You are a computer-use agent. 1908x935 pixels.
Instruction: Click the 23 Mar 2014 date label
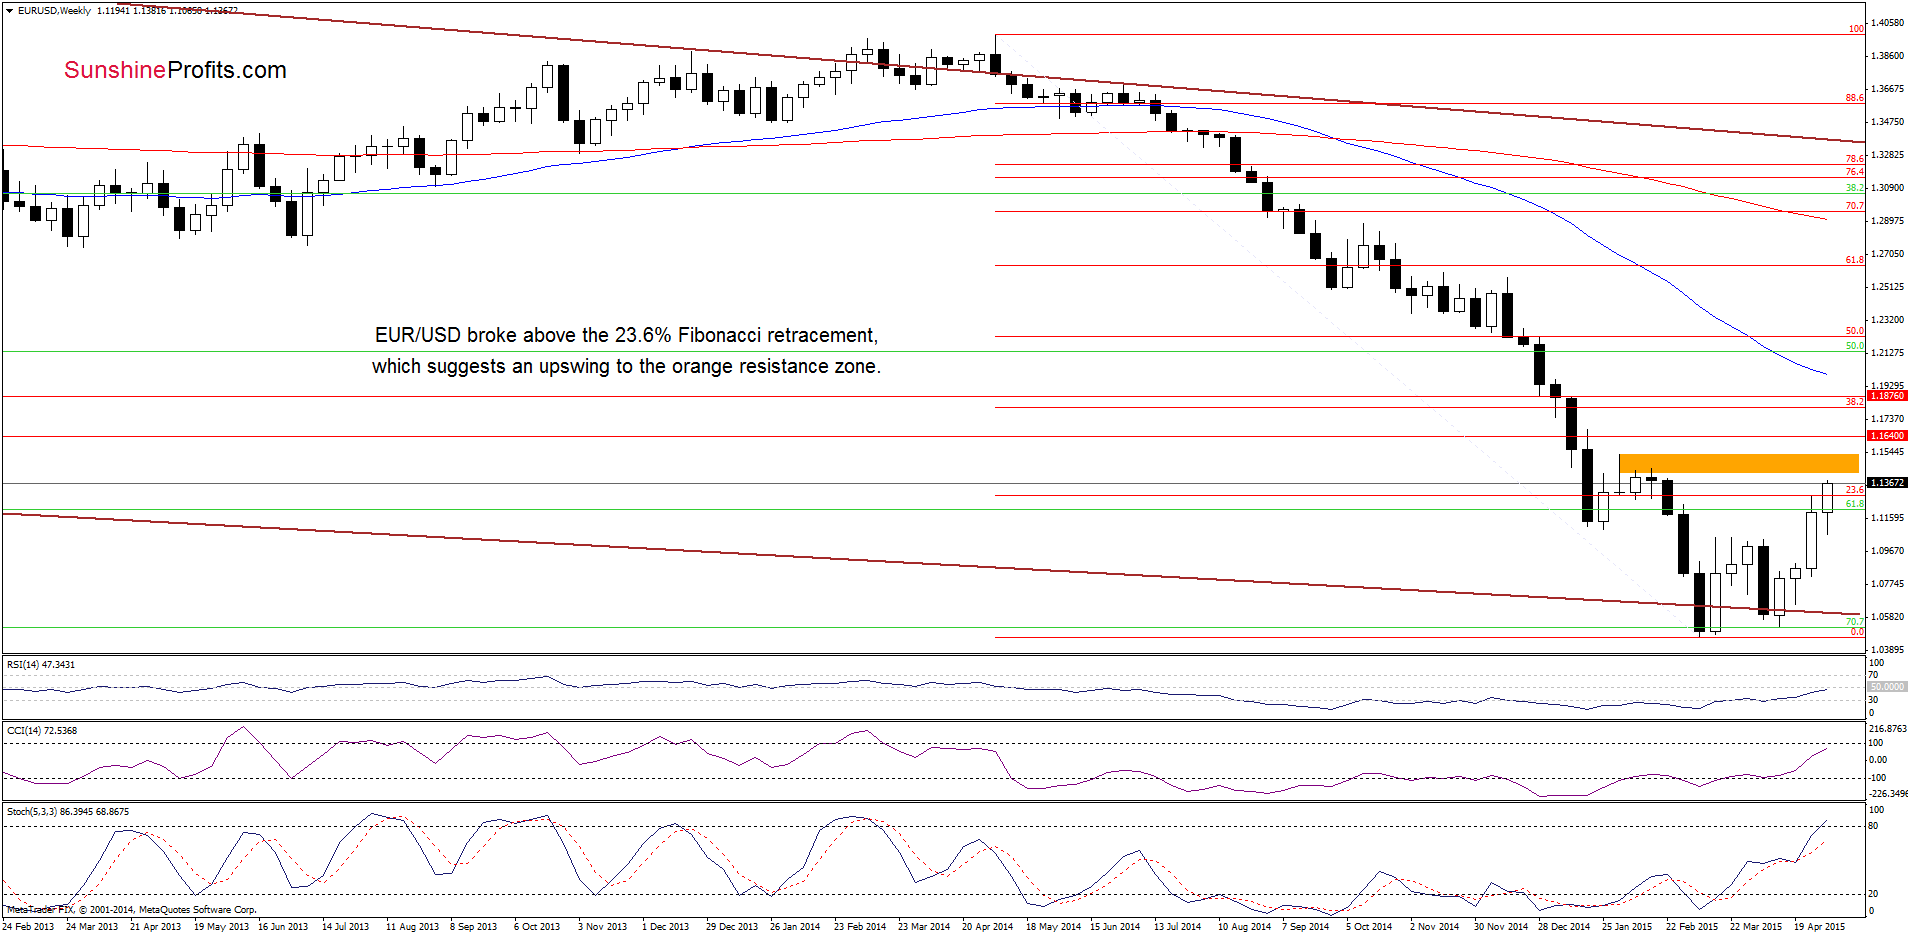click(924, 926)
